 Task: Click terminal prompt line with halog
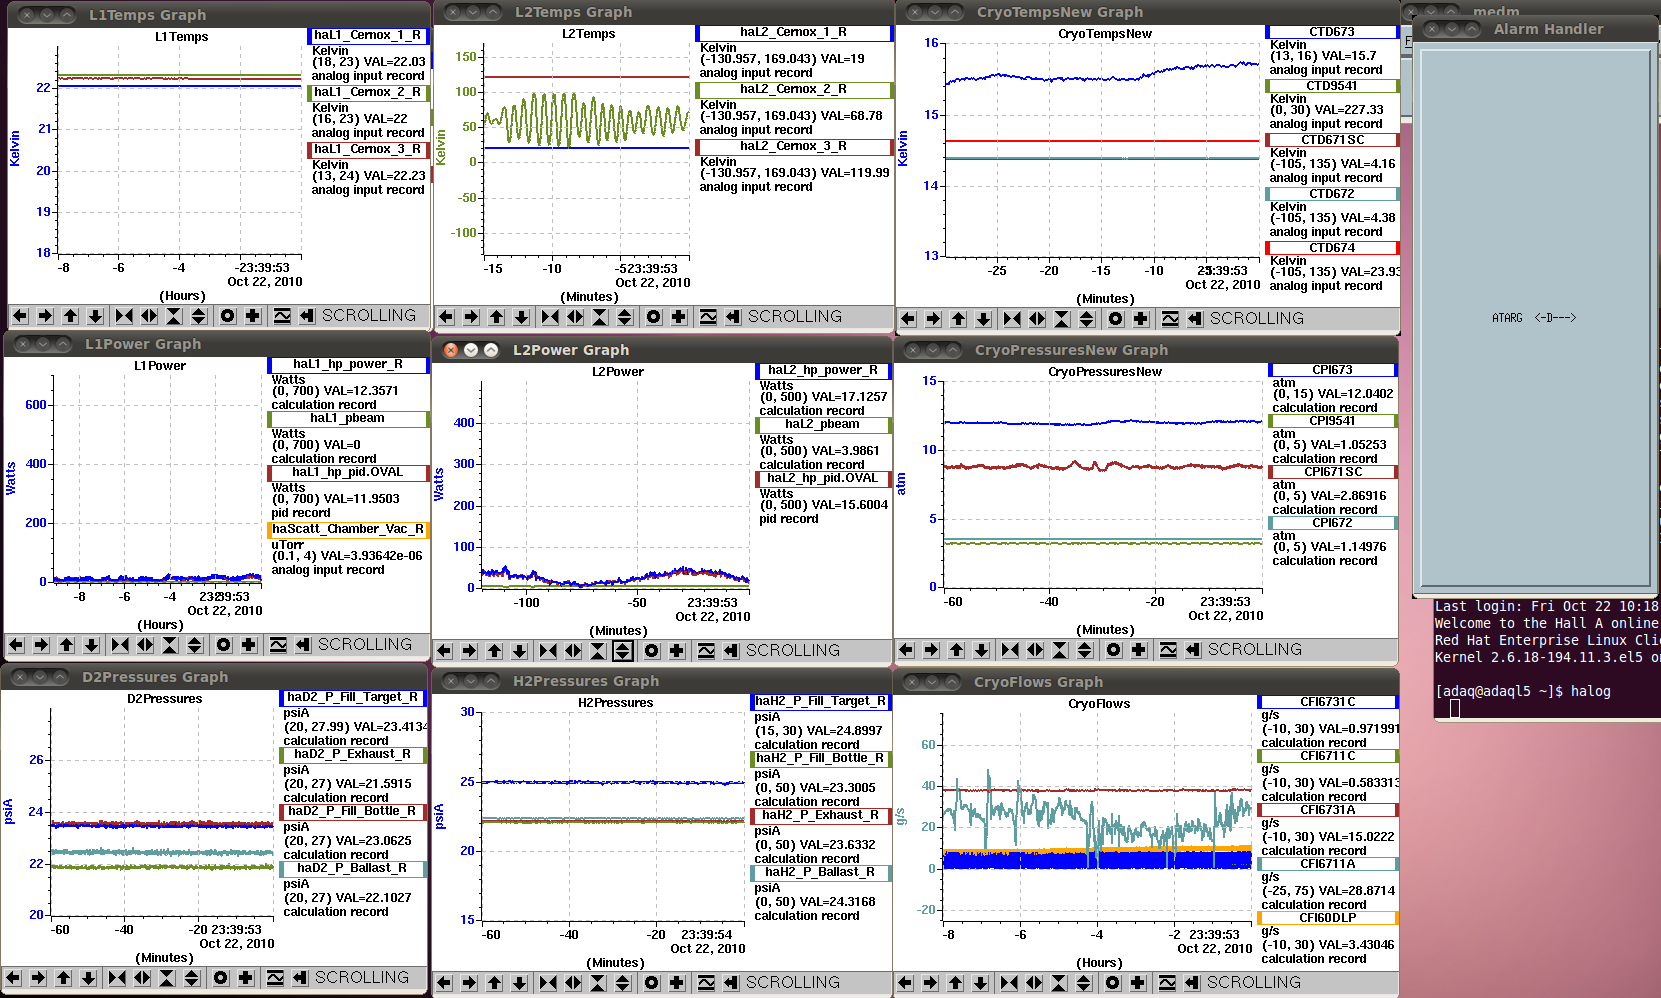(x=1523, y=691)
